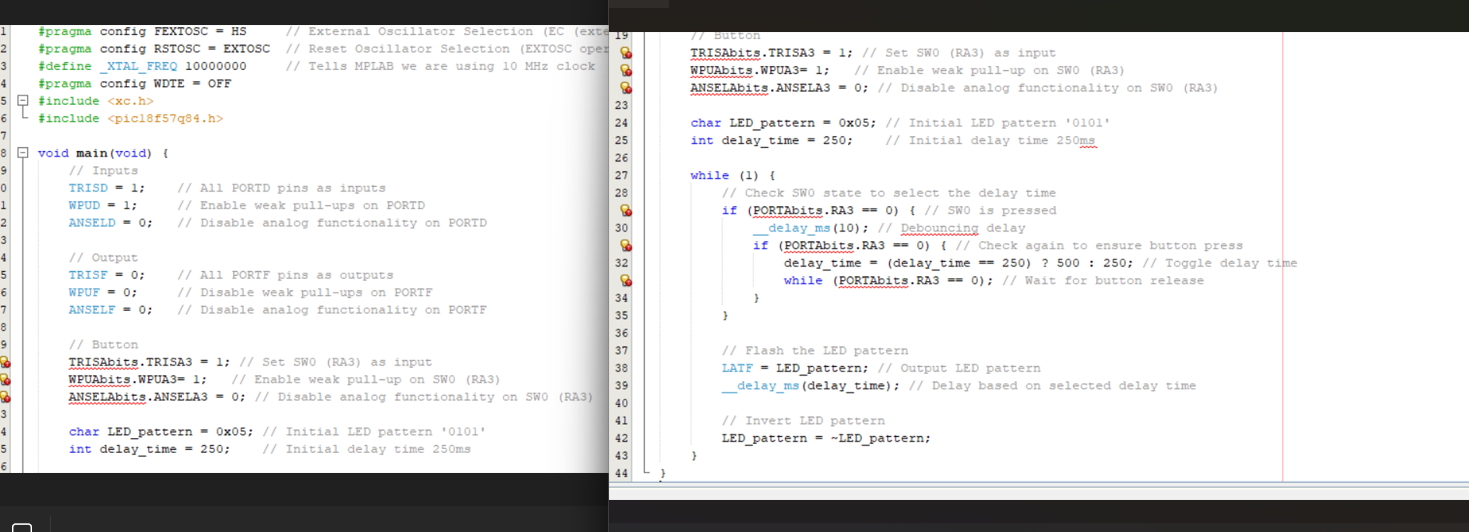Viewport: 1469px width, 532px height.
Task: Click '#pragma config RSTOSC = EXTOSC' line
Action: coord(154,49)
